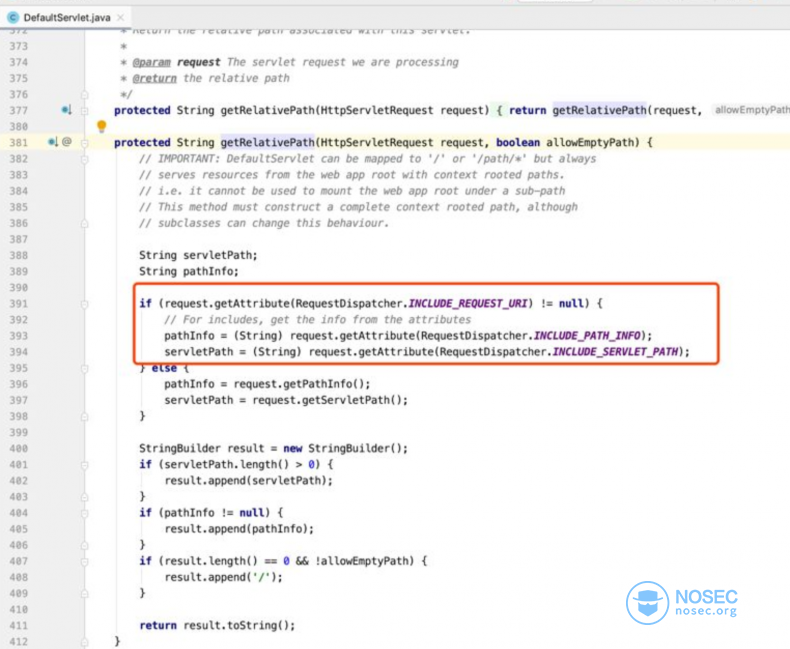Collapse the getRelativePath method at line 381

click(85, 143)
